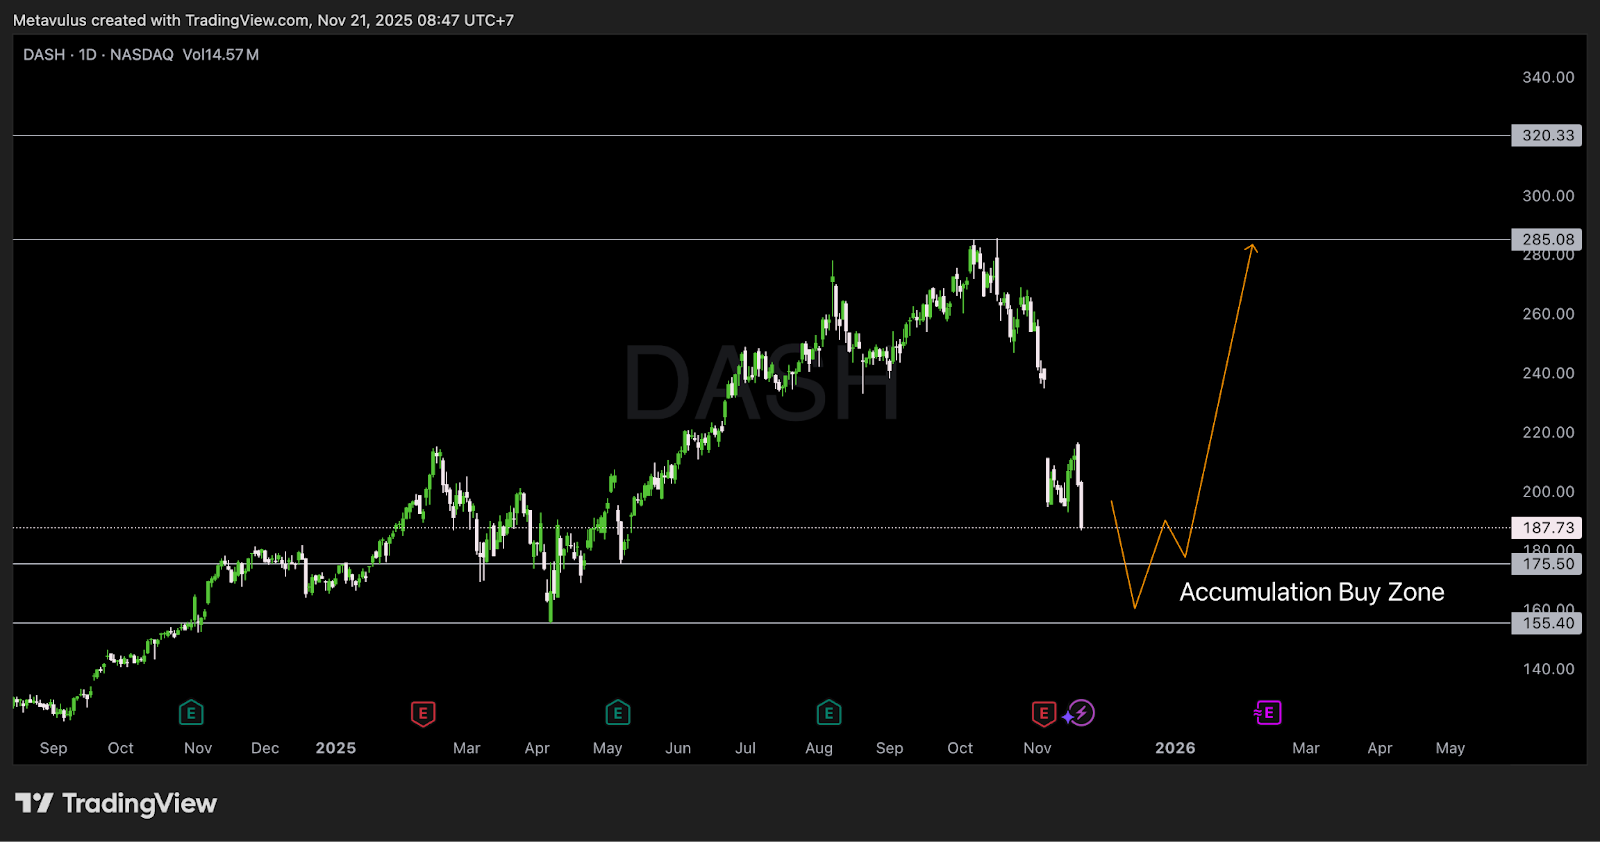The width and height of the screenshot is (1600, 842).
Task: Click the 340.00 value on the price axis
Action: pyautogui.click(x=1547, y=77)
